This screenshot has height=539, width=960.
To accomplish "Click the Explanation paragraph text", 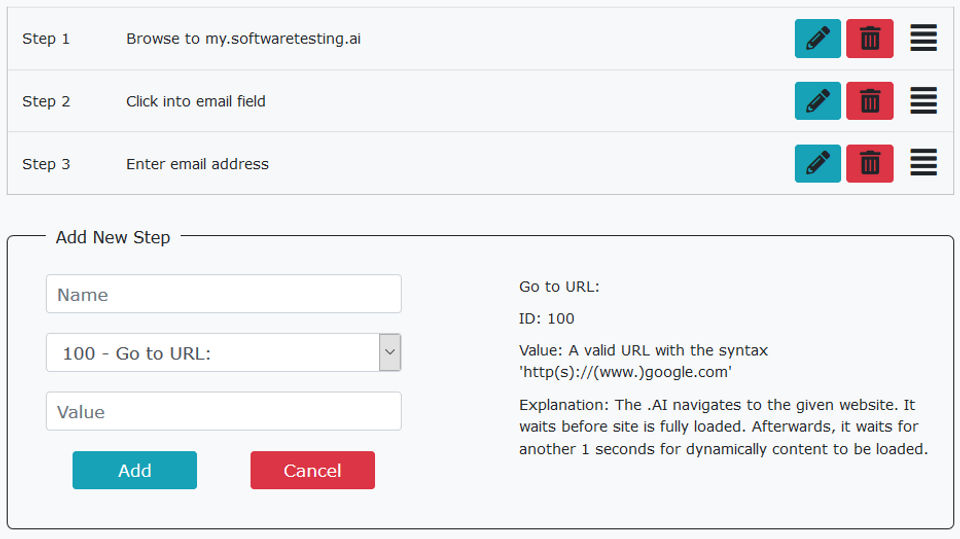I will point(724,427).
